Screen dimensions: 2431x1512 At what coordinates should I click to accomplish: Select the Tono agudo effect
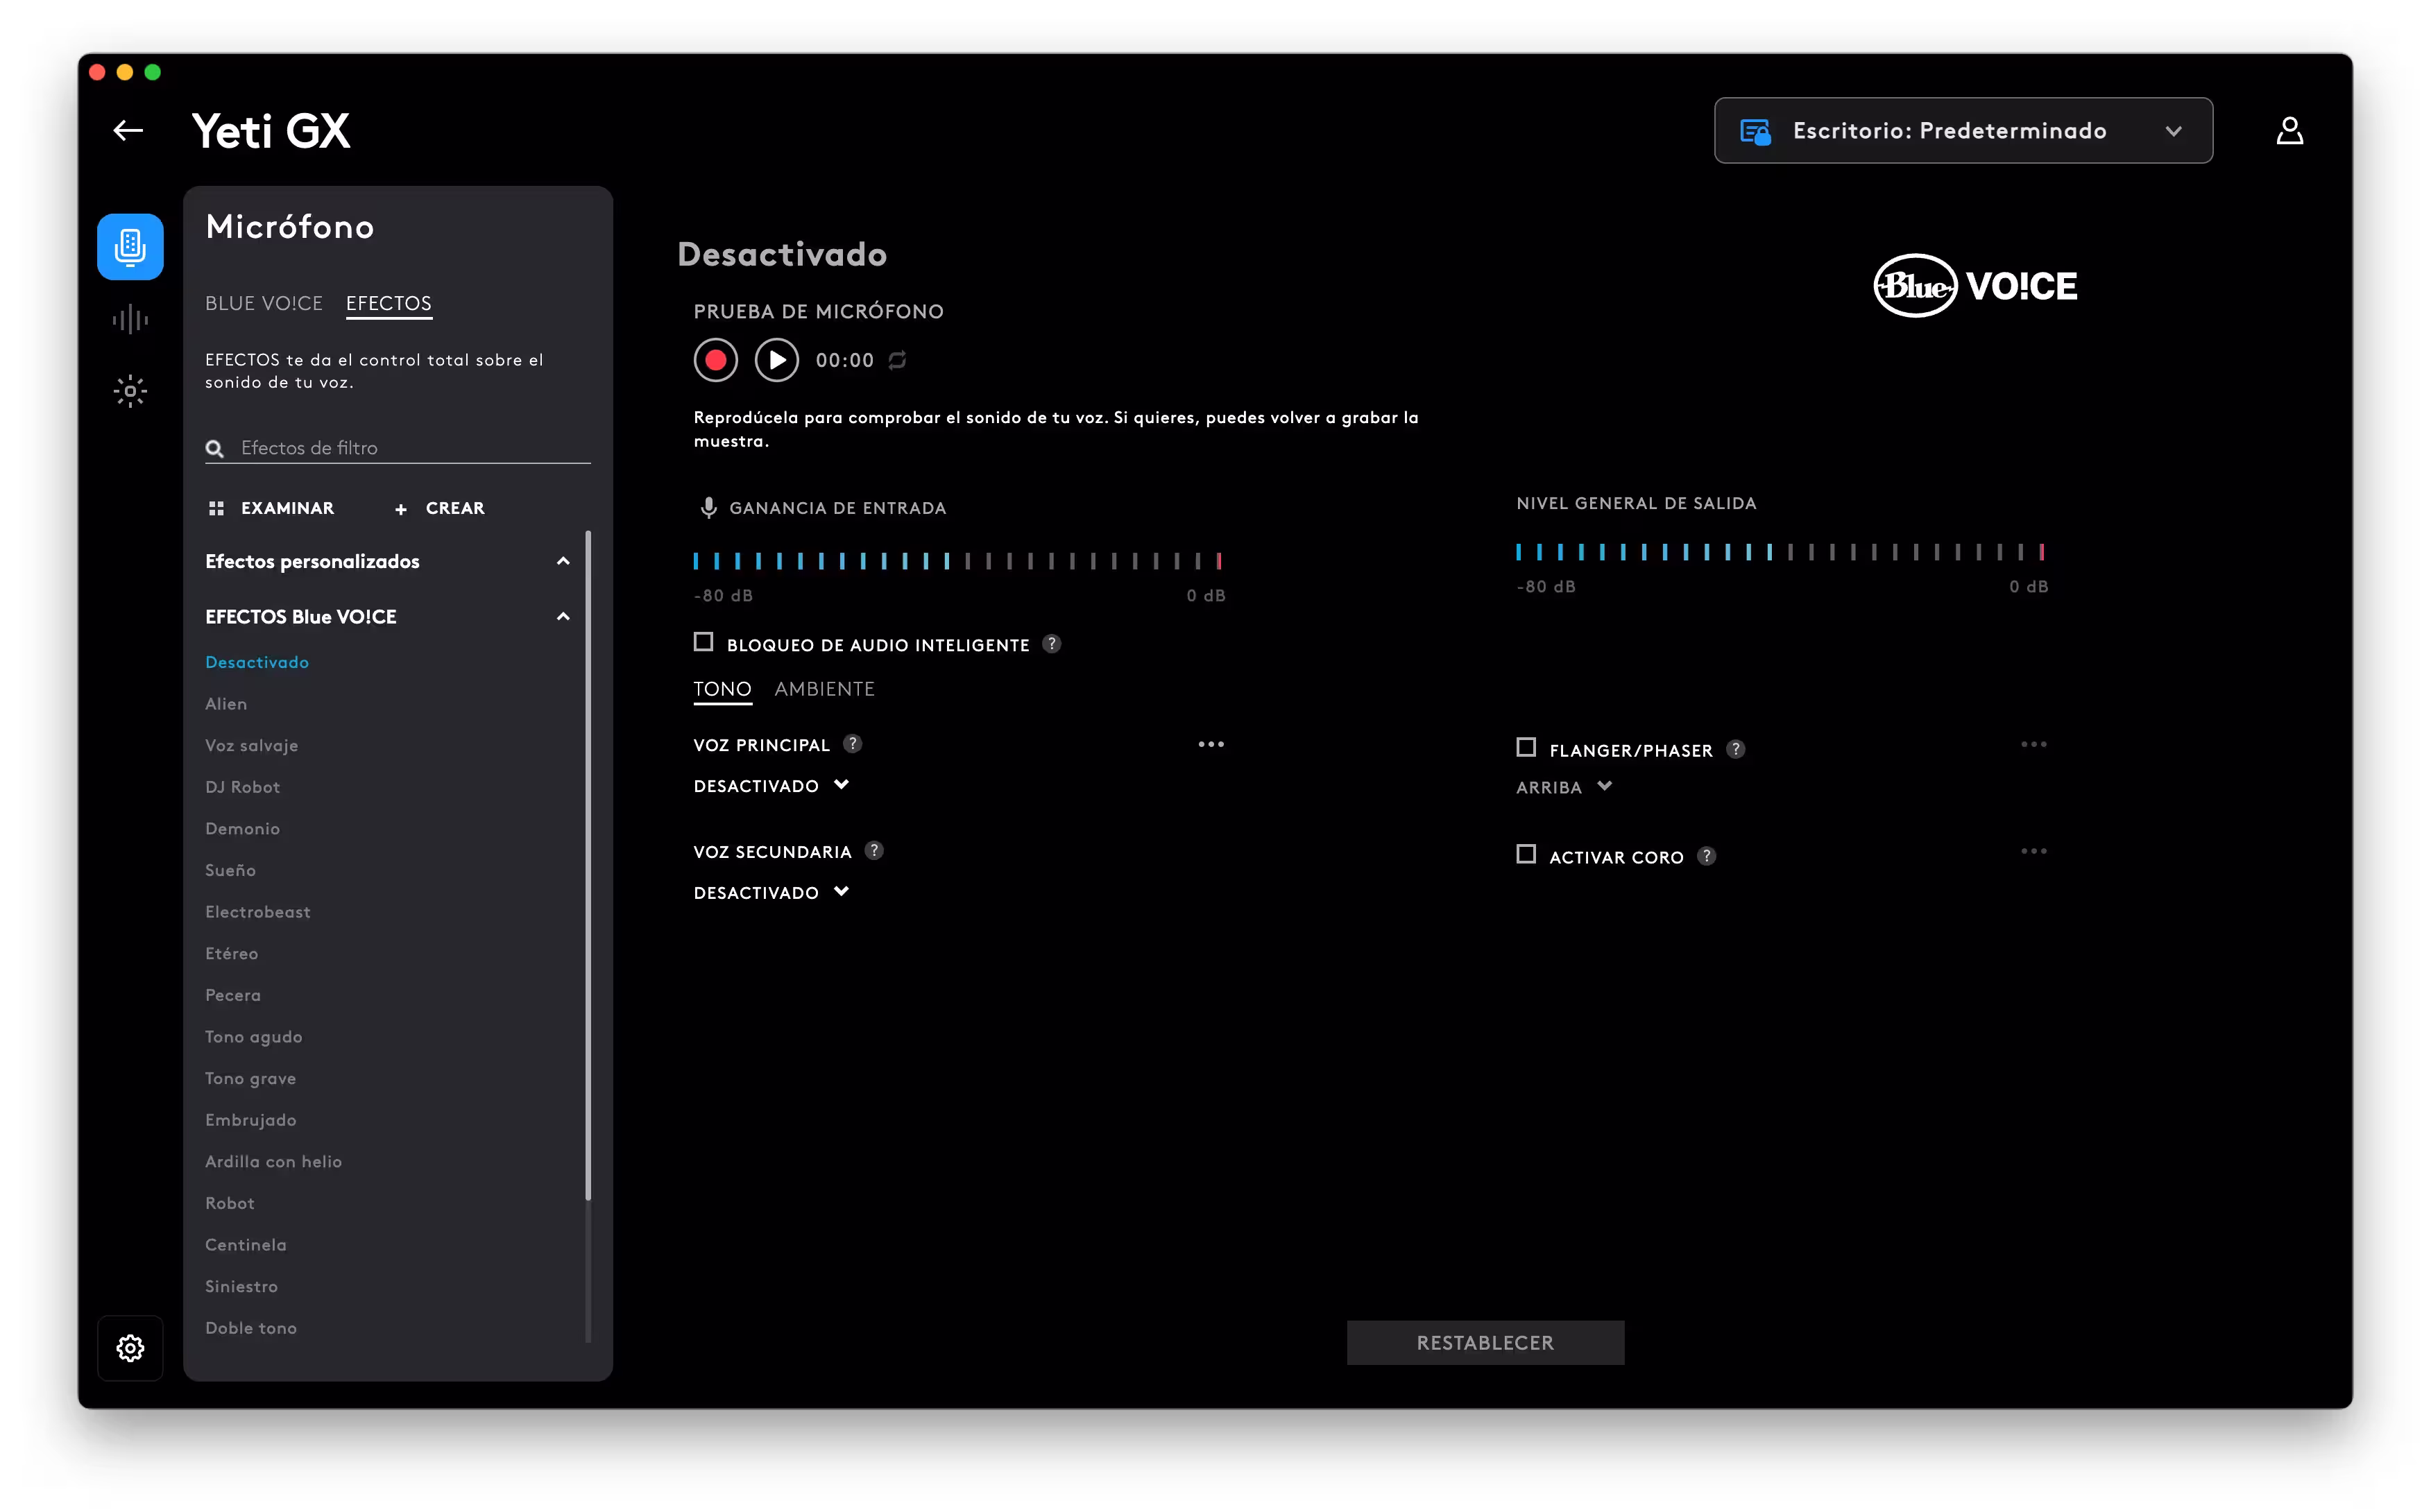tap(254, 1037)
